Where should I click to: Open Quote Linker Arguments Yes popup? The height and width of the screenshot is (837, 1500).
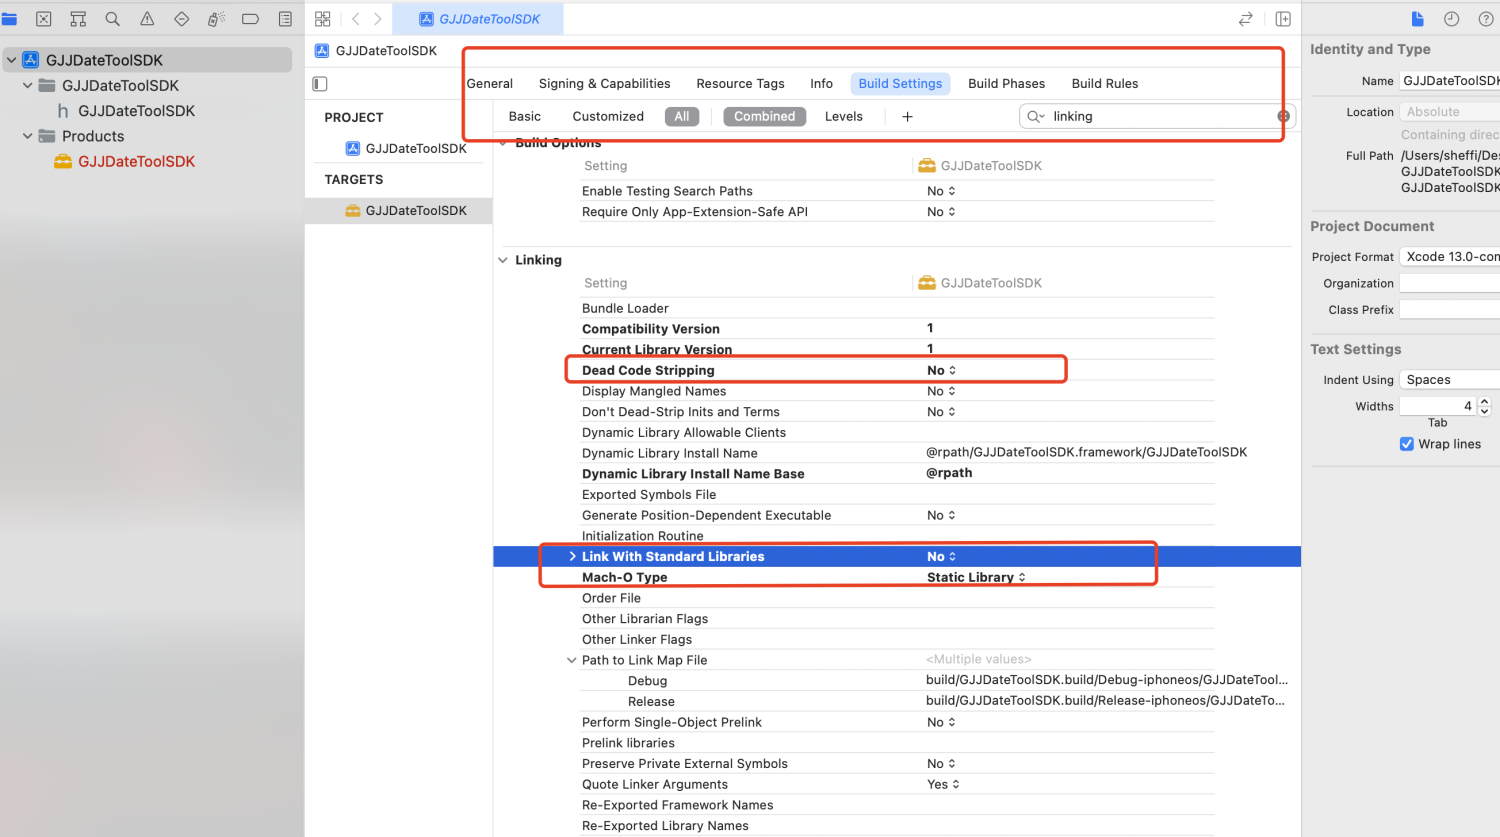pos(943,785)
